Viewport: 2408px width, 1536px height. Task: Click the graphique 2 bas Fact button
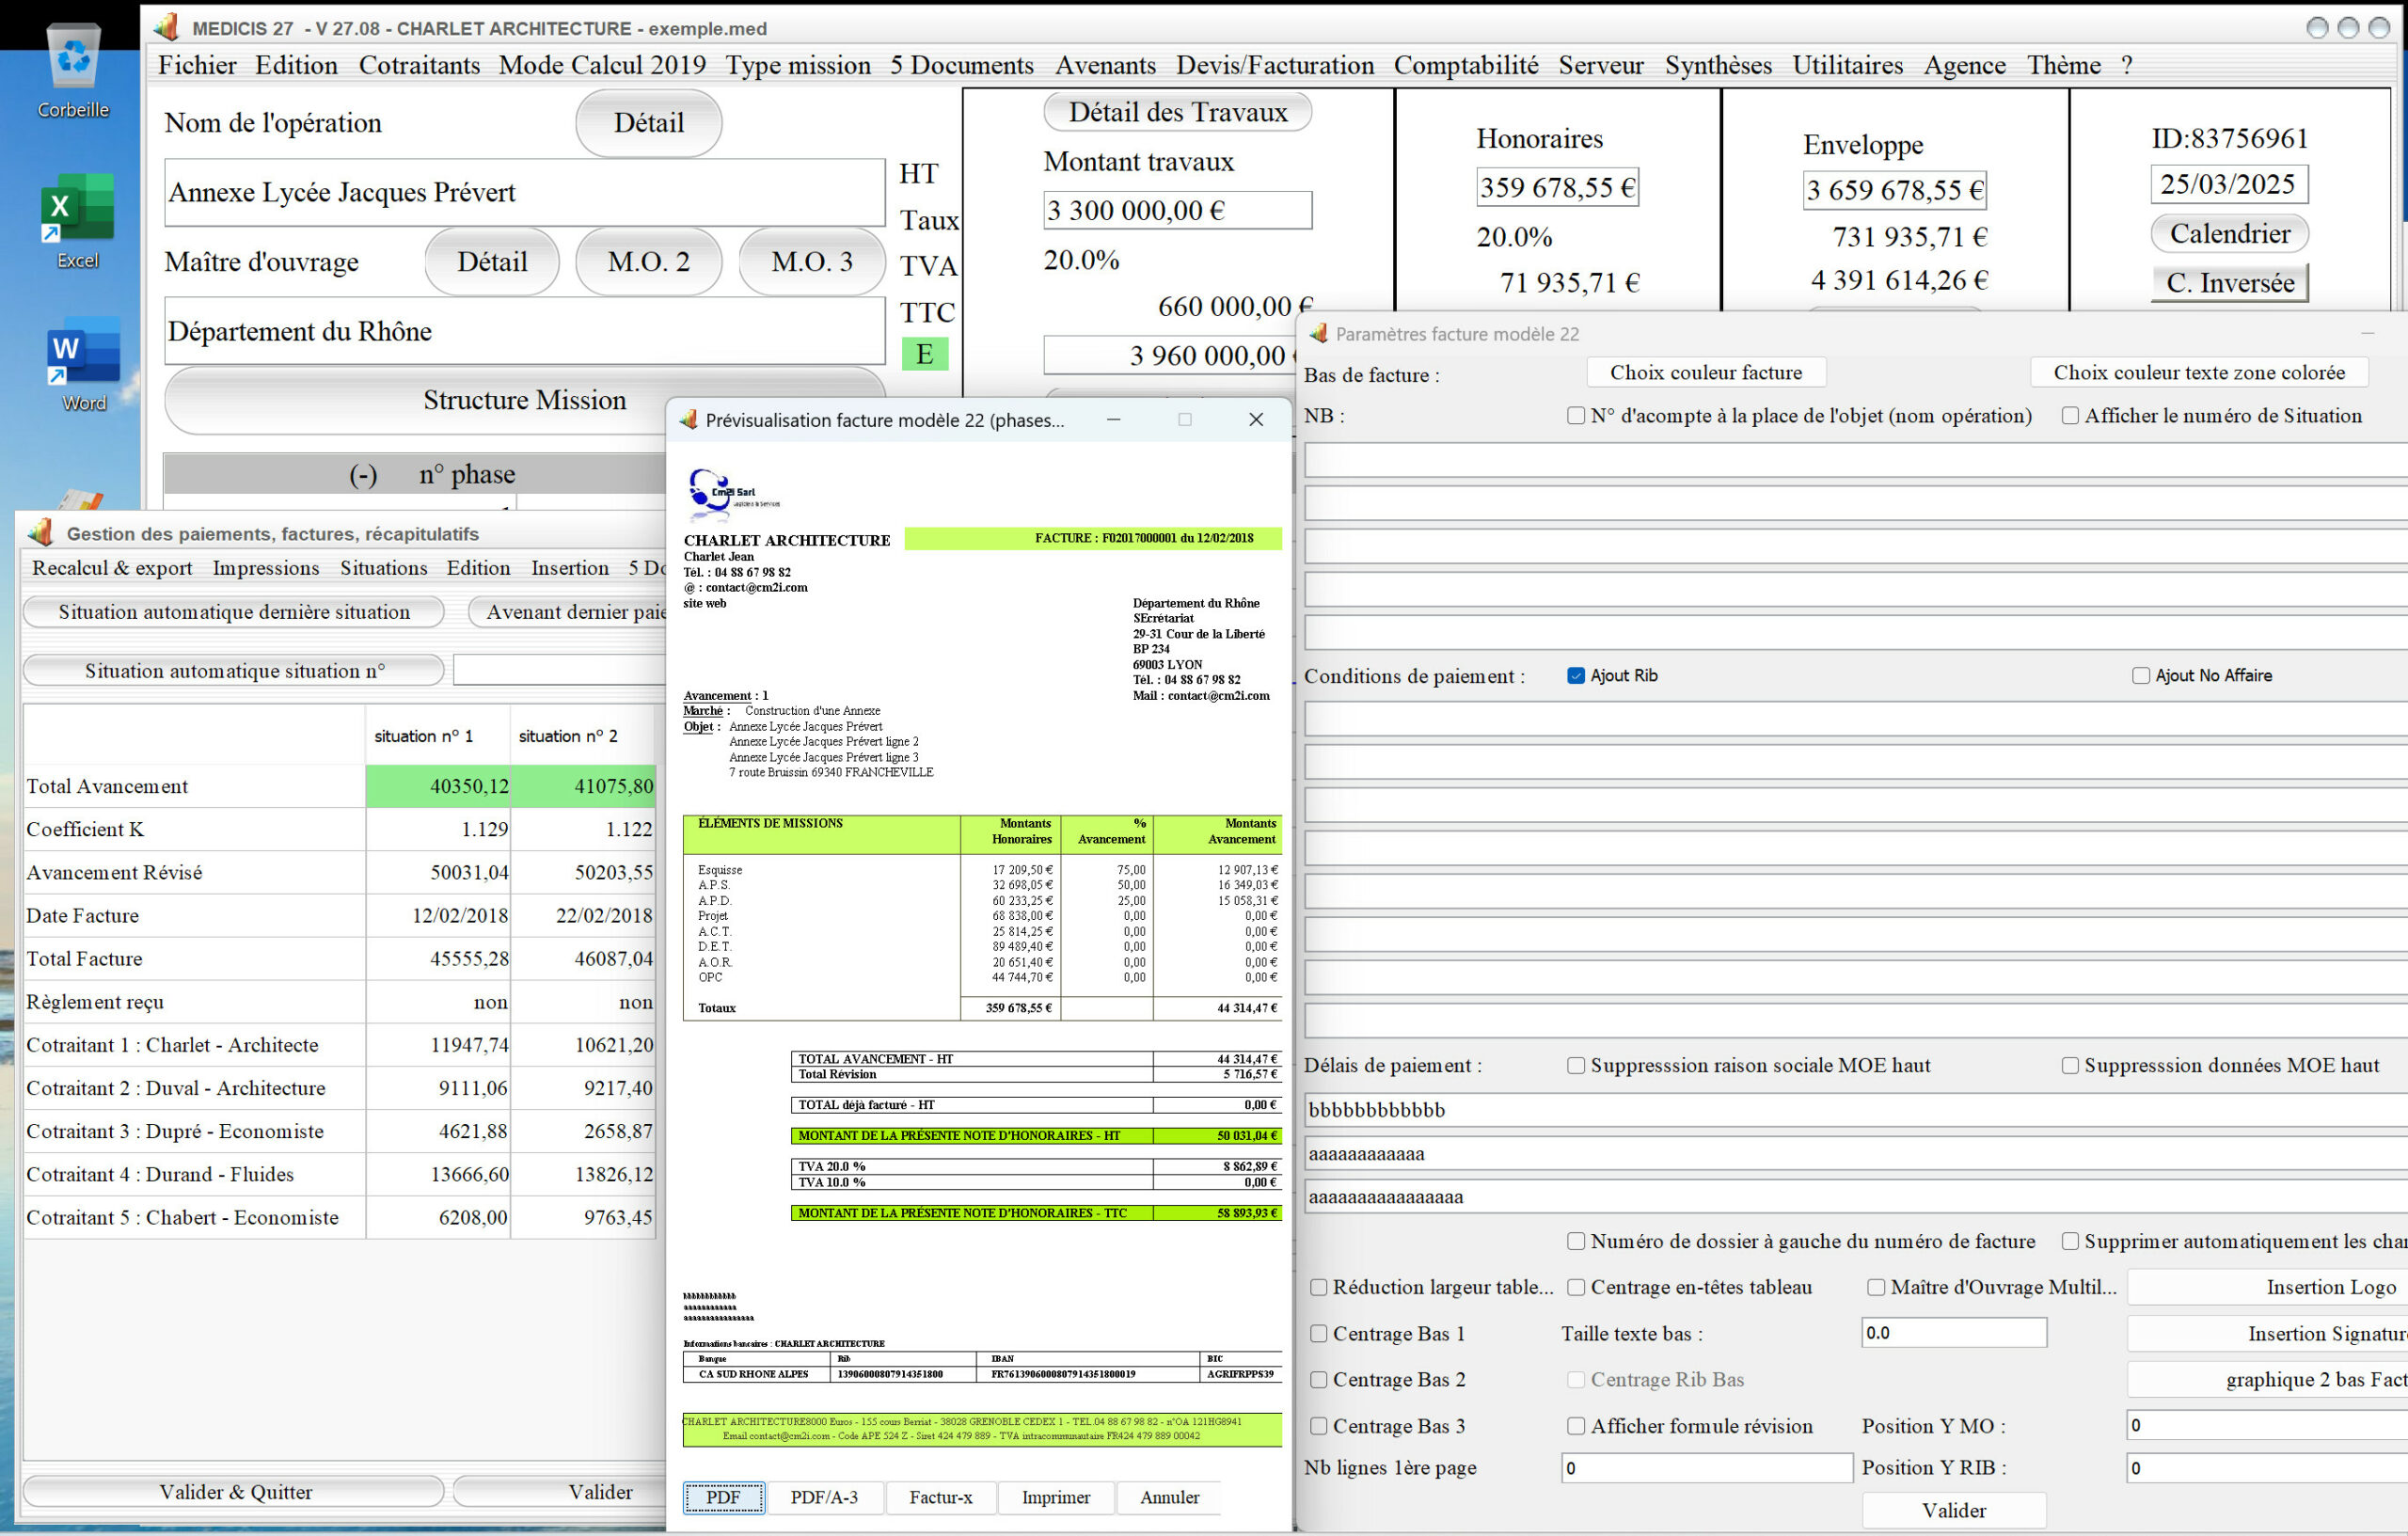(x=2267, y=1379)
